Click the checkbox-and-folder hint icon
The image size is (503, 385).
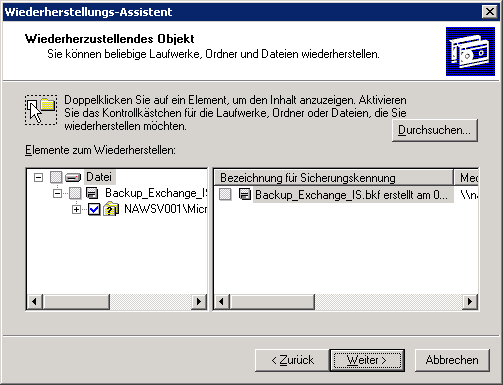(41, 110)
